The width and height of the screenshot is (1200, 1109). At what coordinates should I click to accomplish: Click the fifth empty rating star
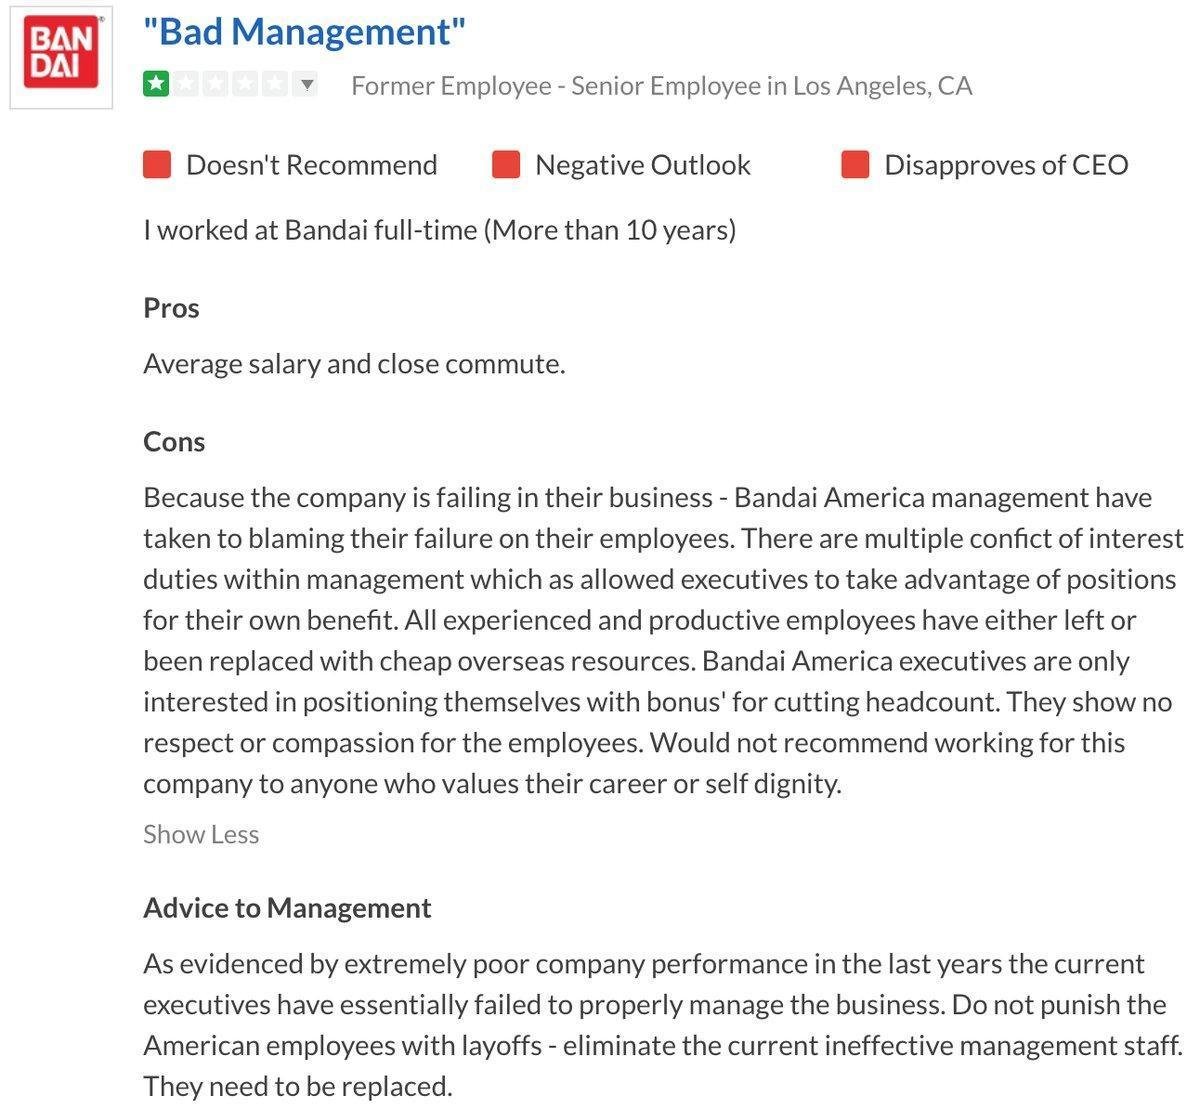275,85
